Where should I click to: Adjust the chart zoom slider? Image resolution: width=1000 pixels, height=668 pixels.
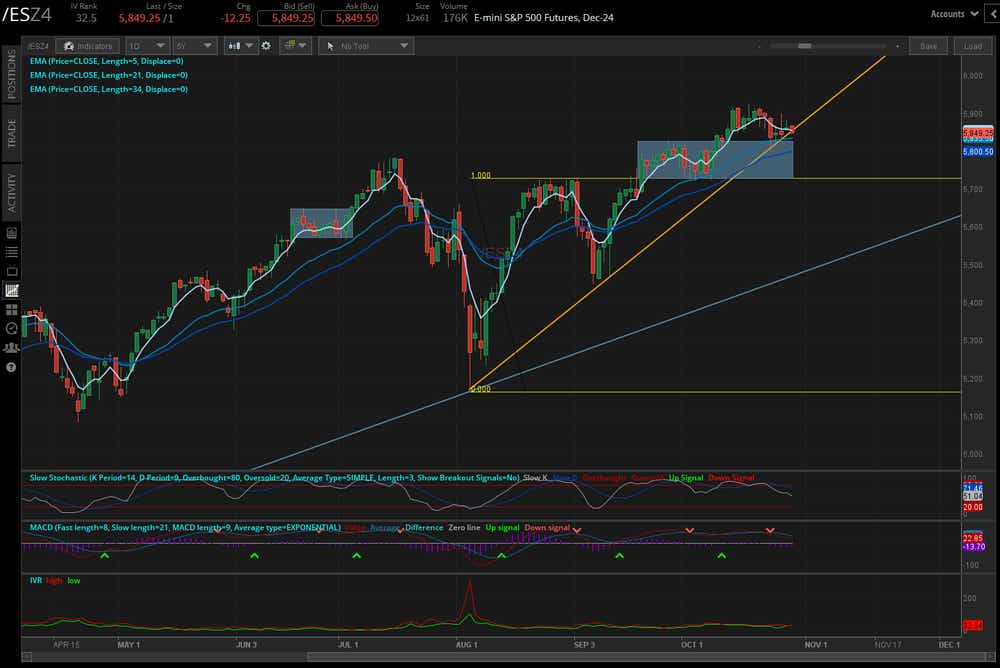point(805,45)
